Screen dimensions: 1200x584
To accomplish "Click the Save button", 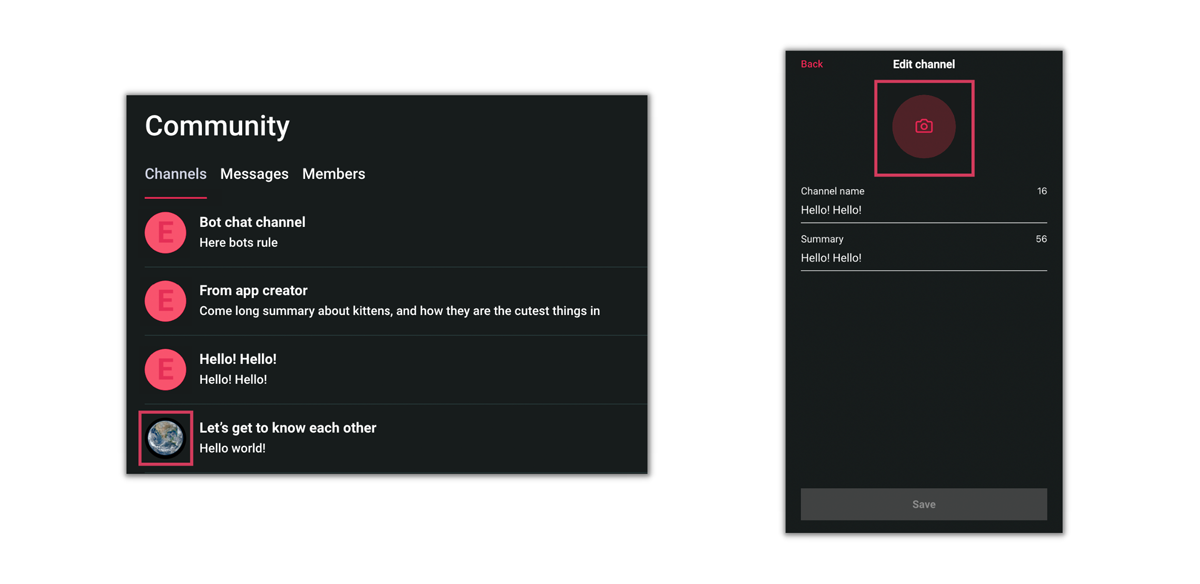I will (924, 504).
